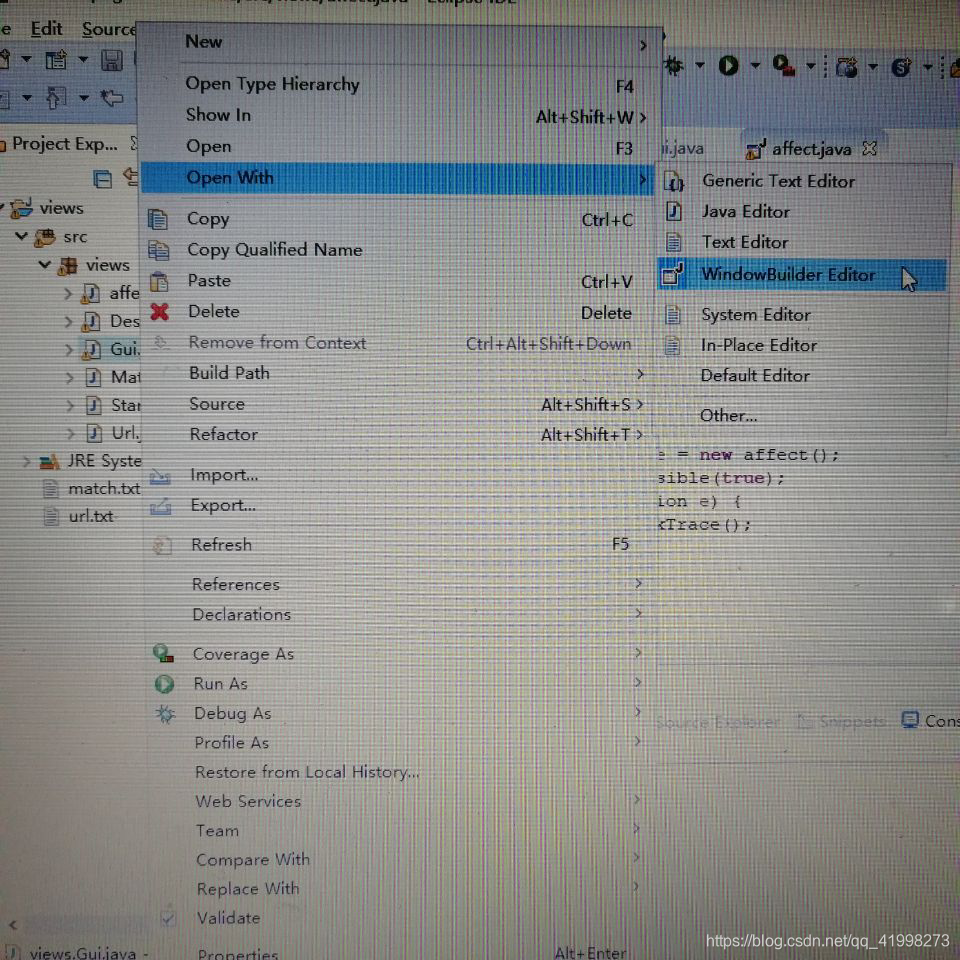
Task: Click the save floppy disk toolbar icon
Action: 111,60
